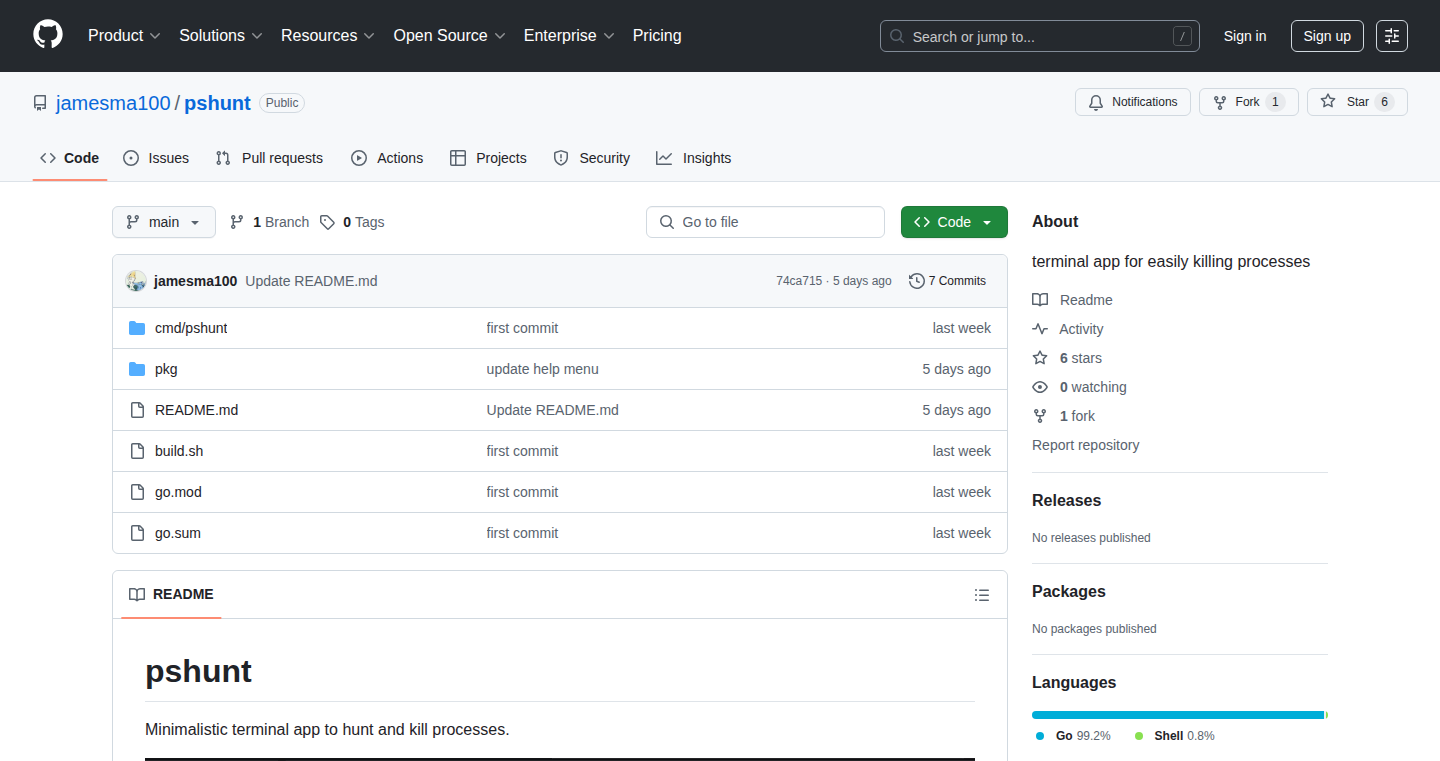Open the go.mod file
The image size is (1440, 761).
[178, 492]
